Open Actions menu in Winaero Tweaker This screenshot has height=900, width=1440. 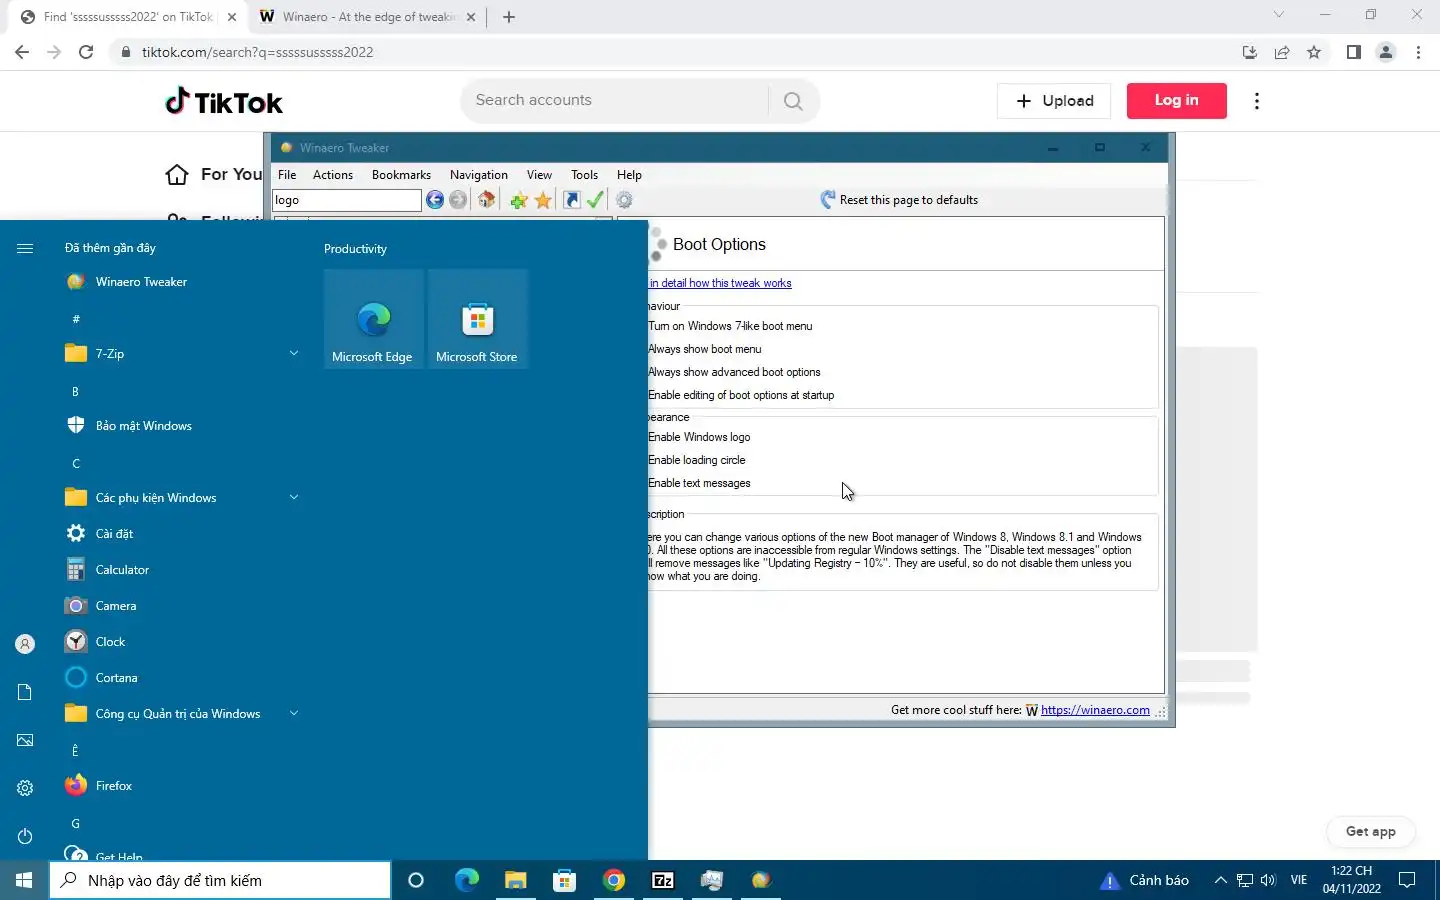point(333,175)
